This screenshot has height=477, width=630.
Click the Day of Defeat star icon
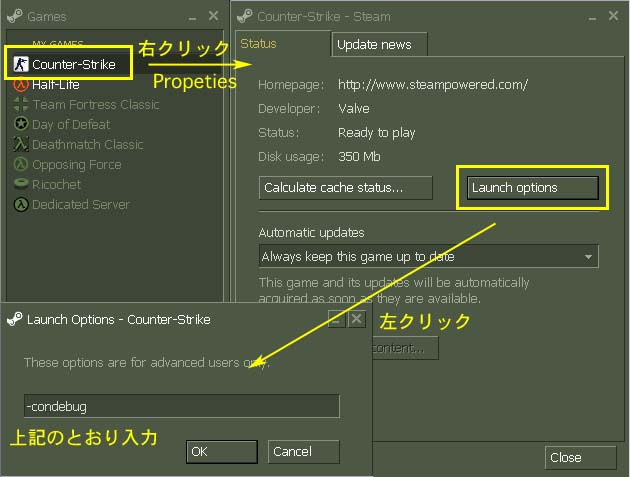[x=21, y=124]
